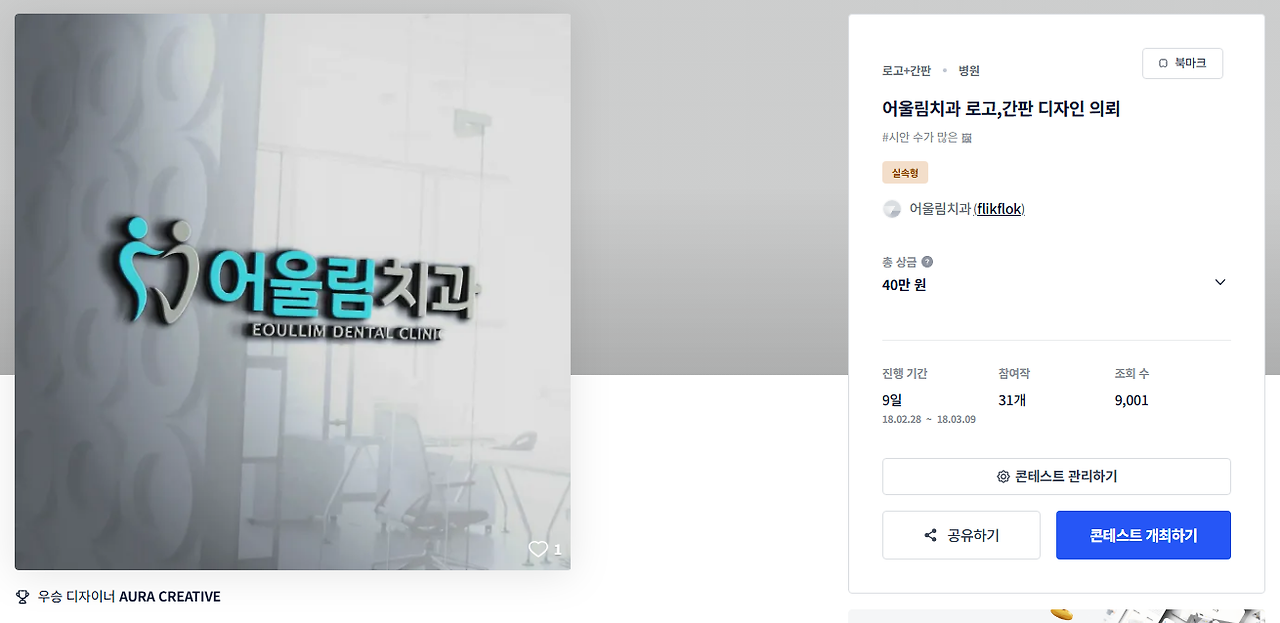Toggle the 북마크 bookmark button

click(1182, 63)
